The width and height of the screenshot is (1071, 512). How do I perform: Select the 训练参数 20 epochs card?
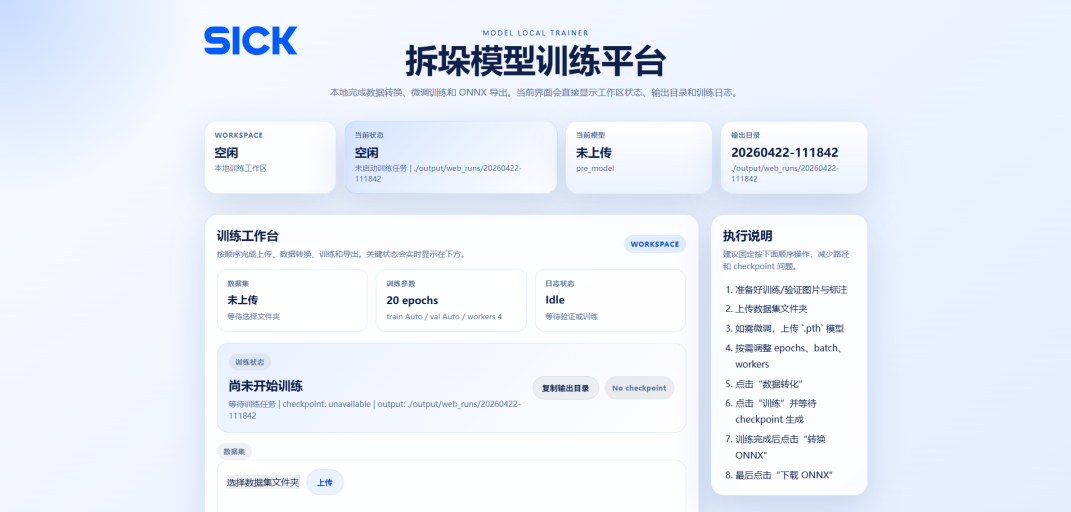pos(451,300)
